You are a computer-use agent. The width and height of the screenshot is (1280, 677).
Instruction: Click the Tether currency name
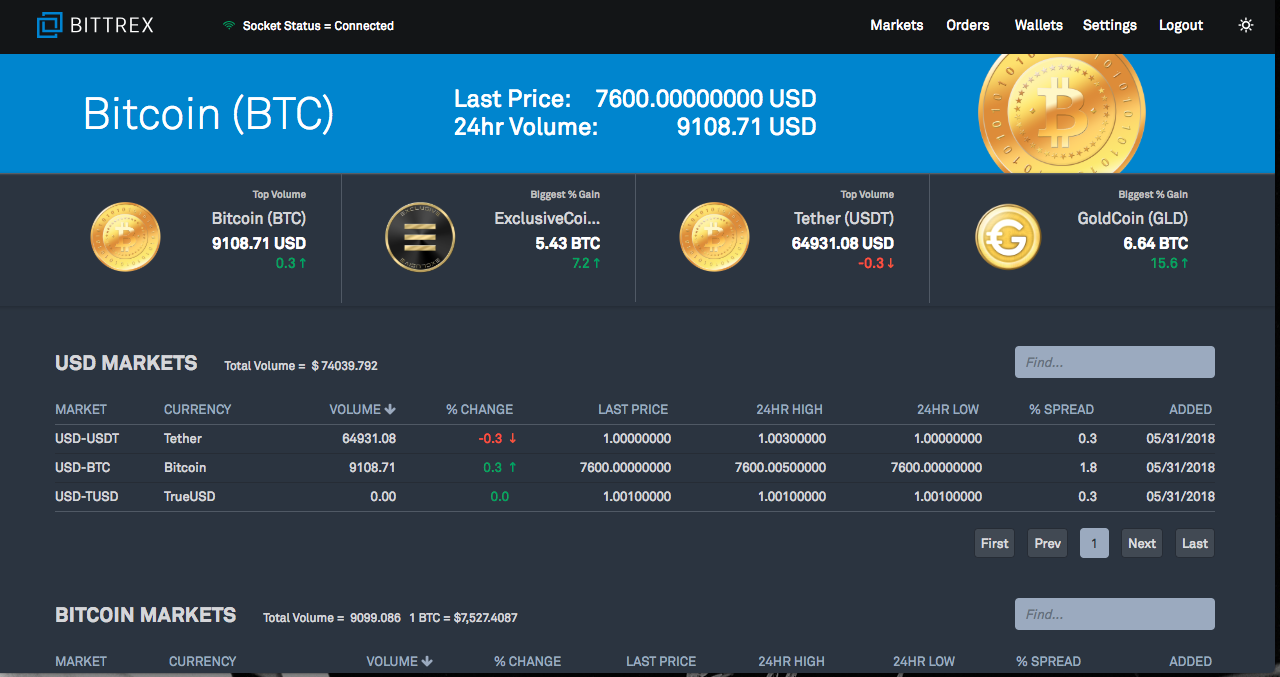click(x=183, y=438)
